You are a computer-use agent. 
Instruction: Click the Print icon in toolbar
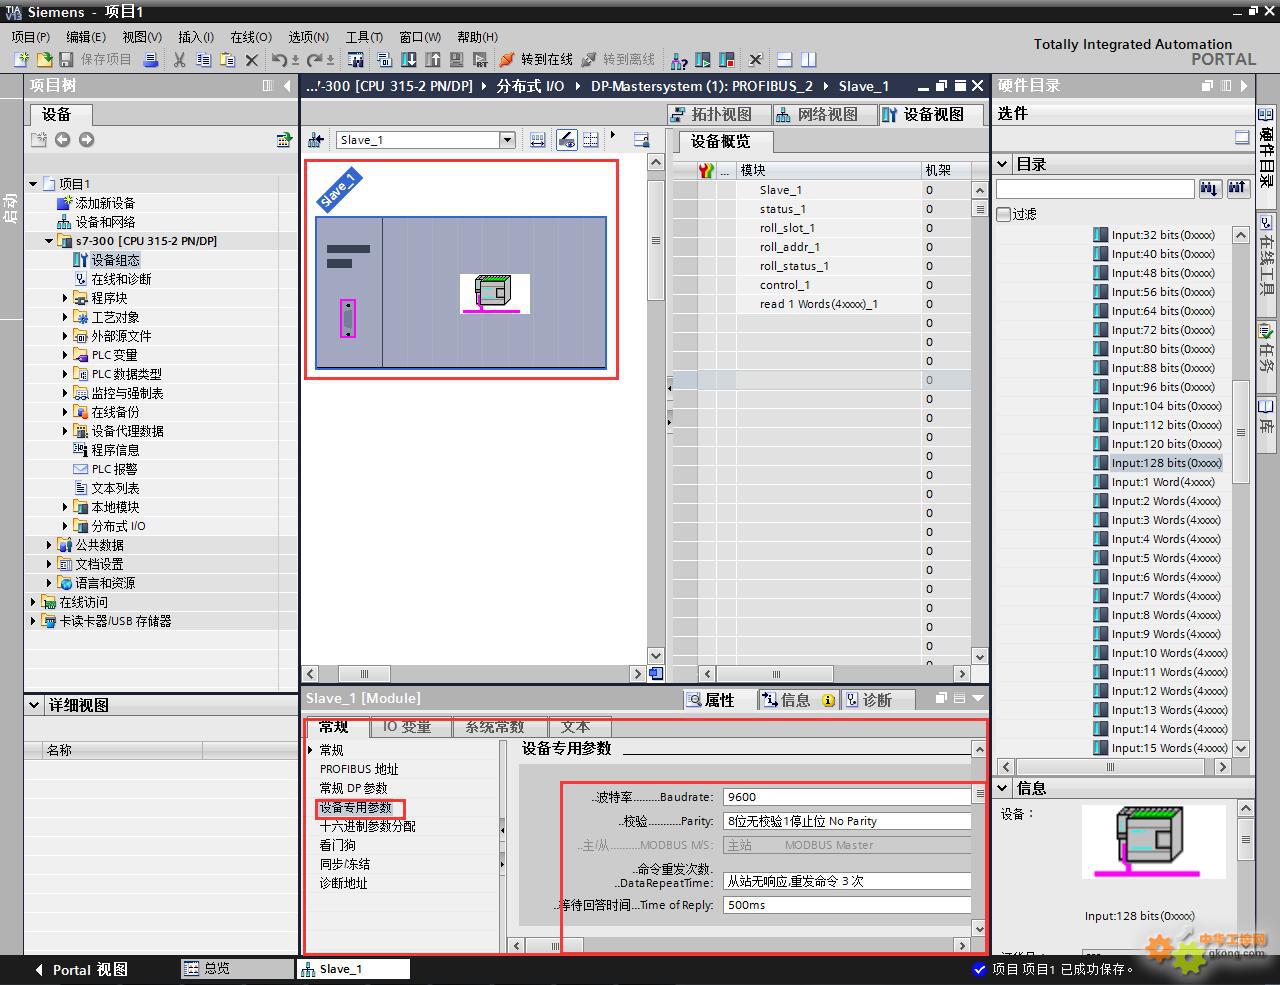point(150,60)
